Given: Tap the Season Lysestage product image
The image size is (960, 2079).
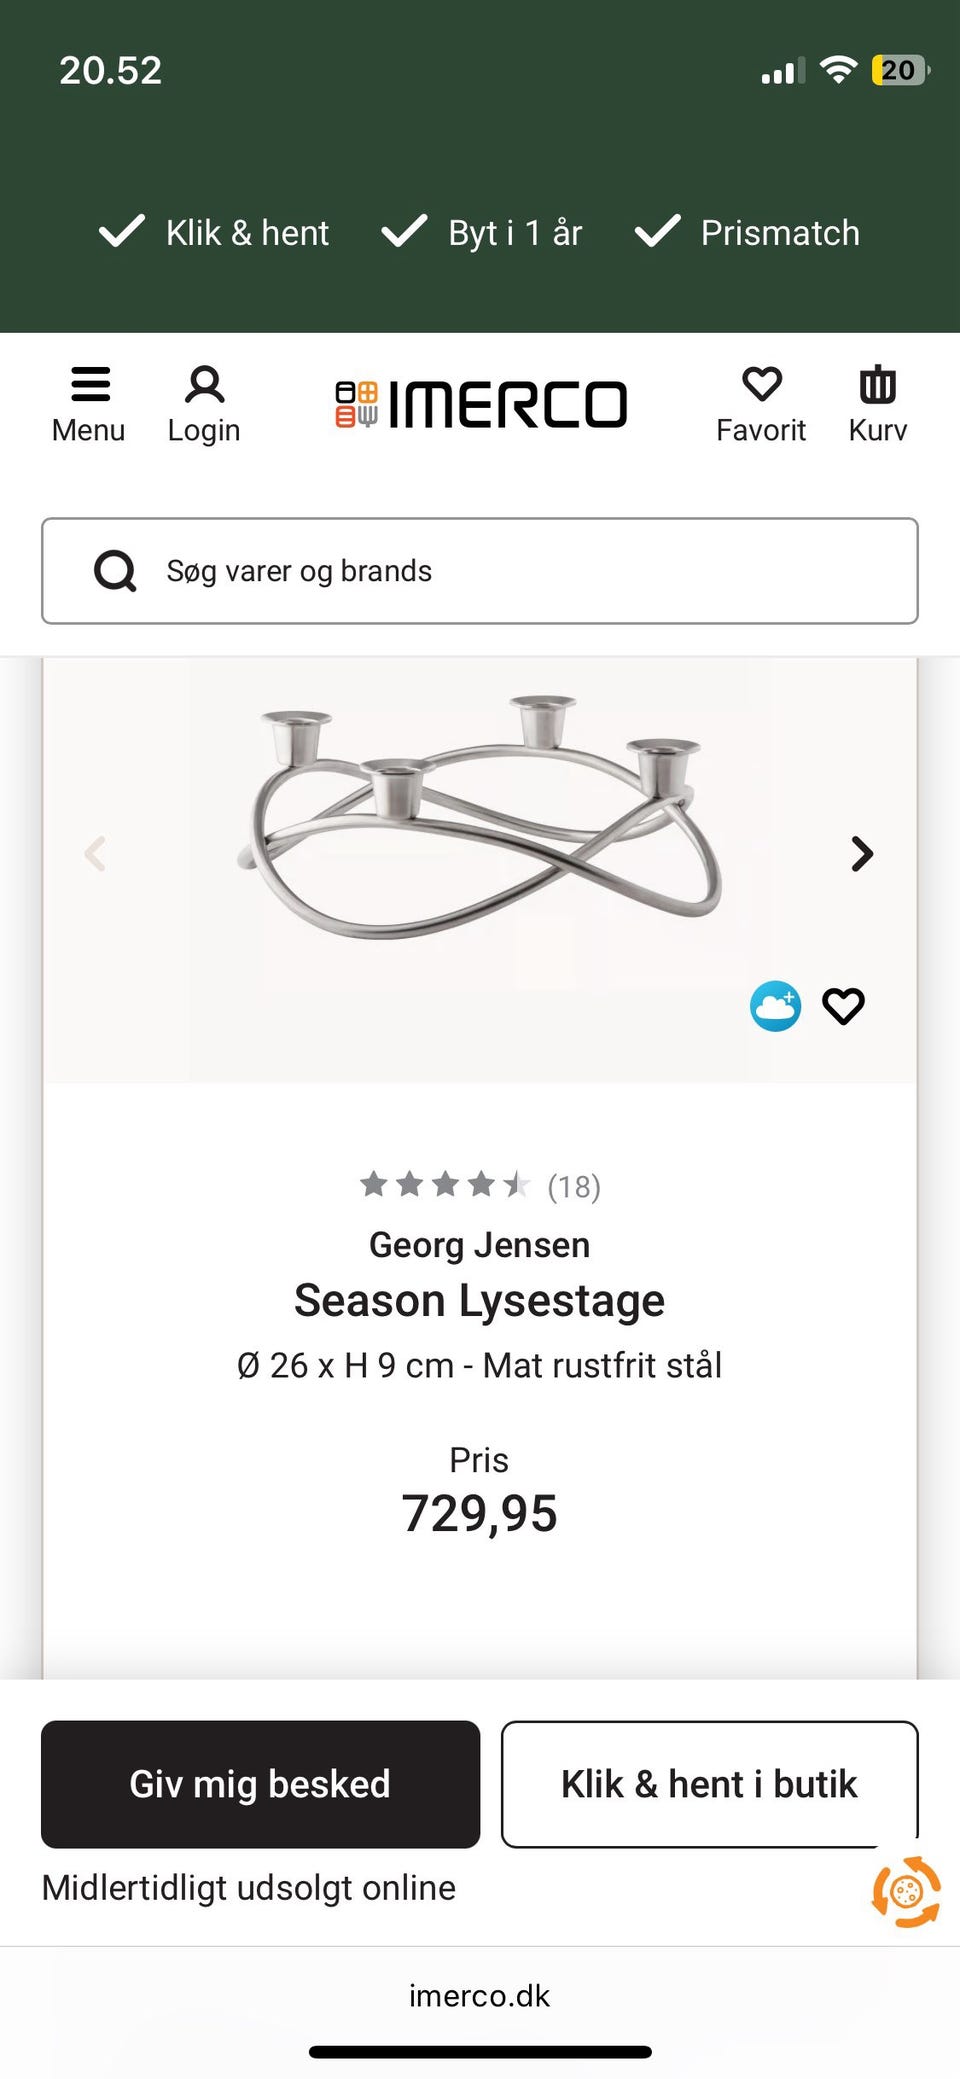Looking at the screenshot, I should pos(480,820).
